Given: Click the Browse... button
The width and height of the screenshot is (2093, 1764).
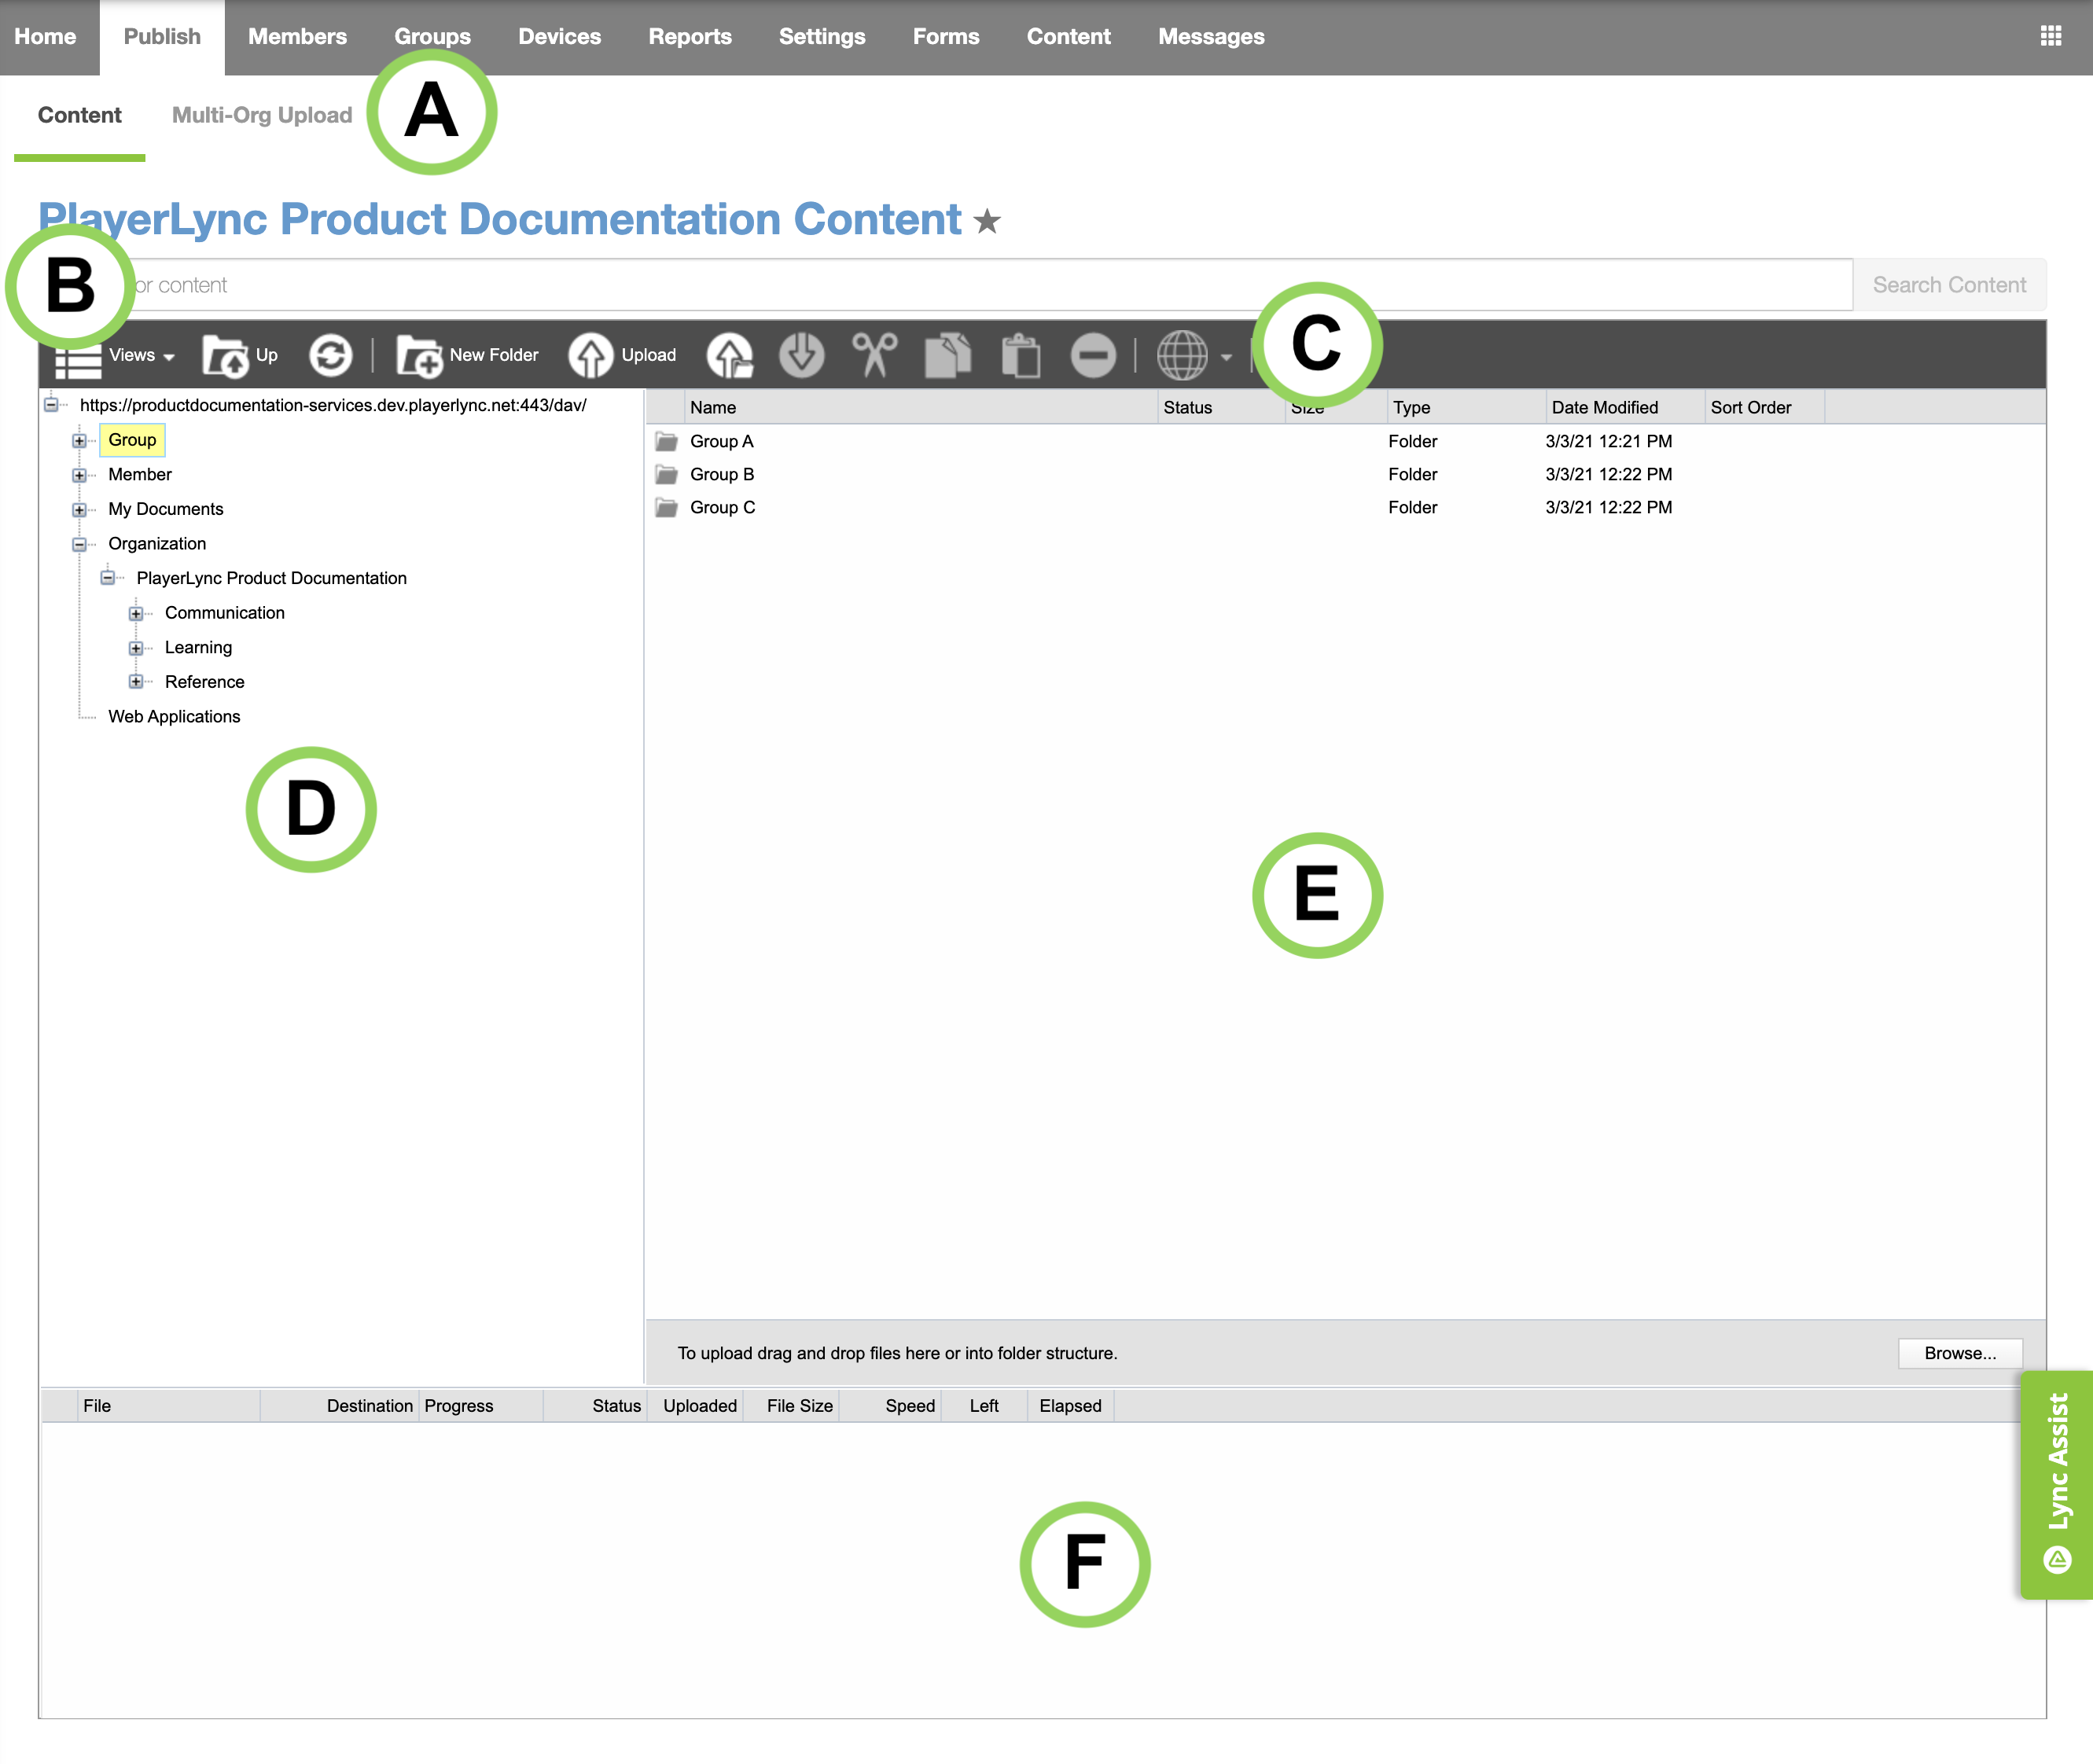Looking at the screenshot, I should coord(1960,1353).
